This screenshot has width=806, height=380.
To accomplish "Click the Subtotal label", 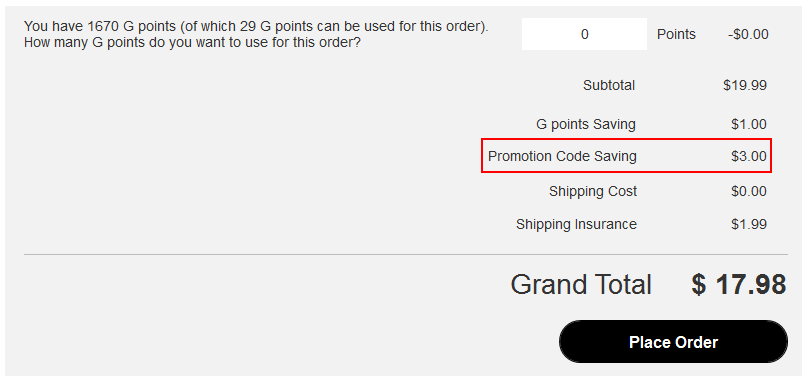I will (609, 85).
